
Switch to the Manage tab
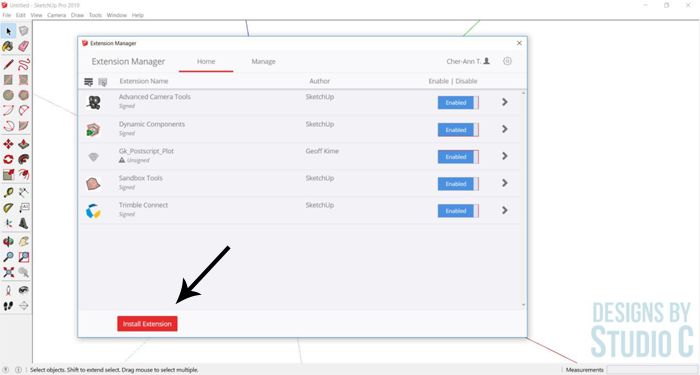click(263, 62)
